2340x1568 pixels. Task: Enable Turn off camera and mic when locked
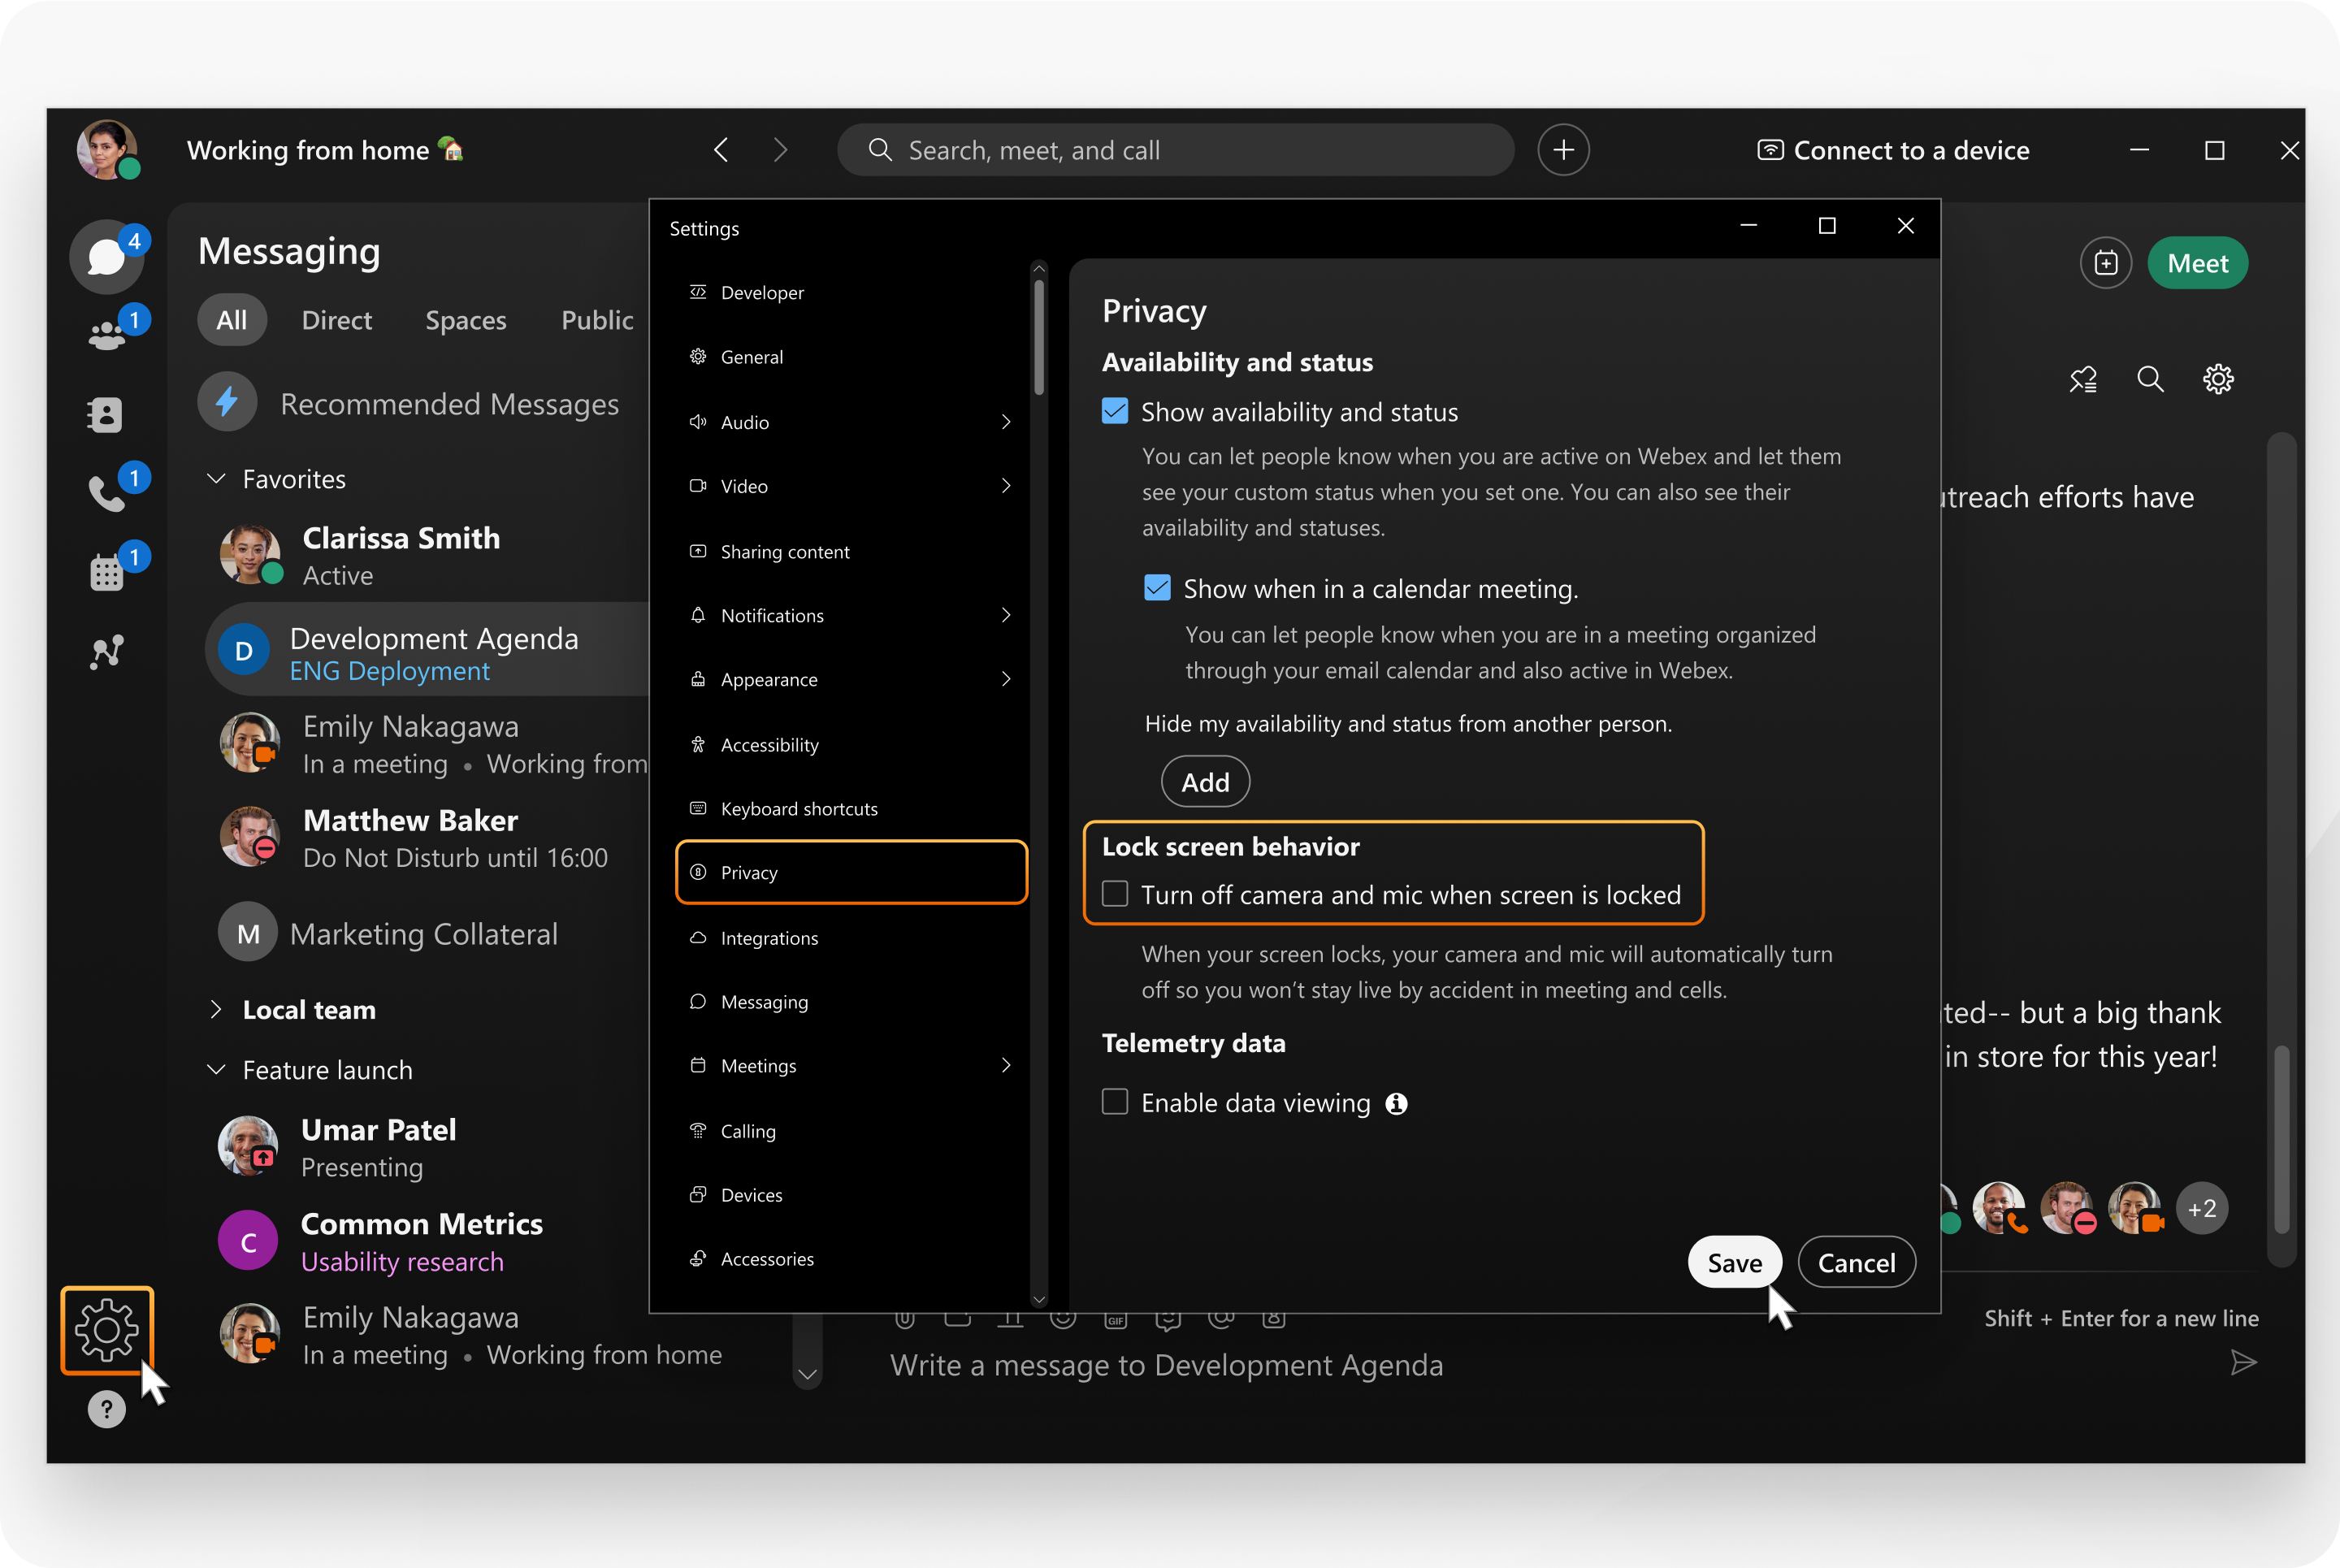click(1115, 894)
